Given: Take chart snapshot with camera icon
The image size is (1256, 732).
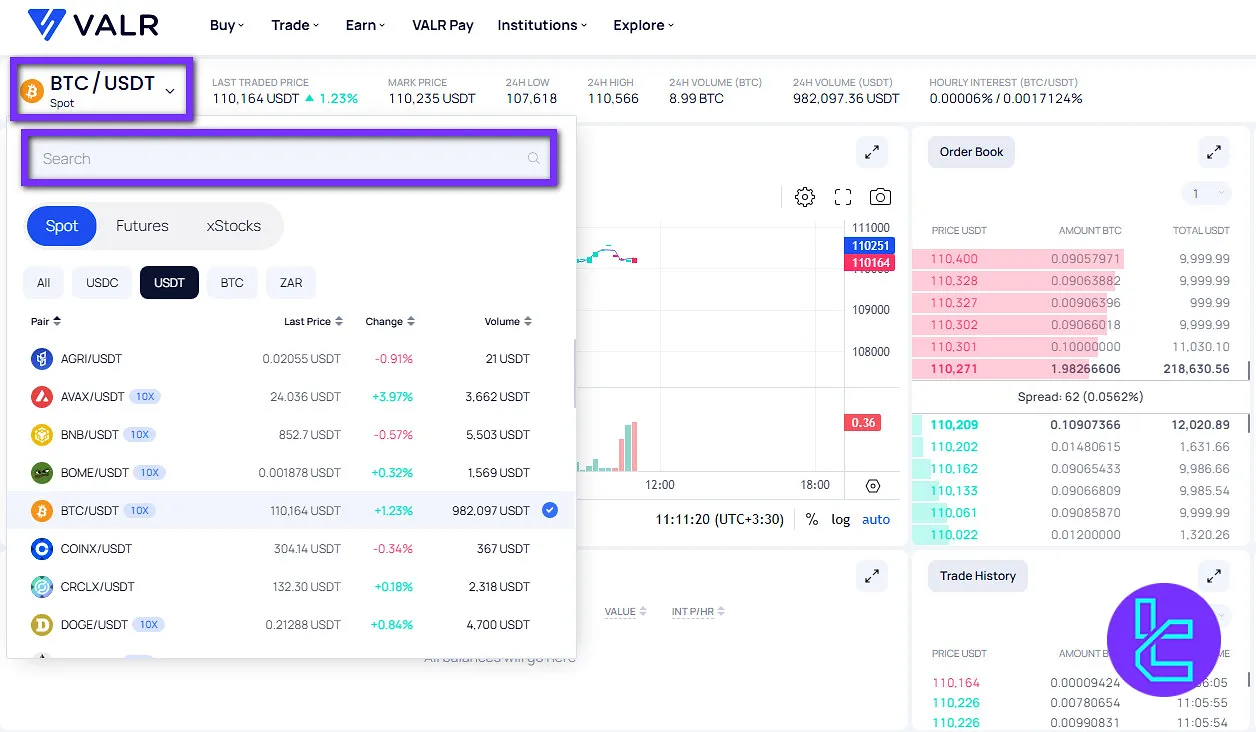Looking at the screenshot, I should pos(880,197).
